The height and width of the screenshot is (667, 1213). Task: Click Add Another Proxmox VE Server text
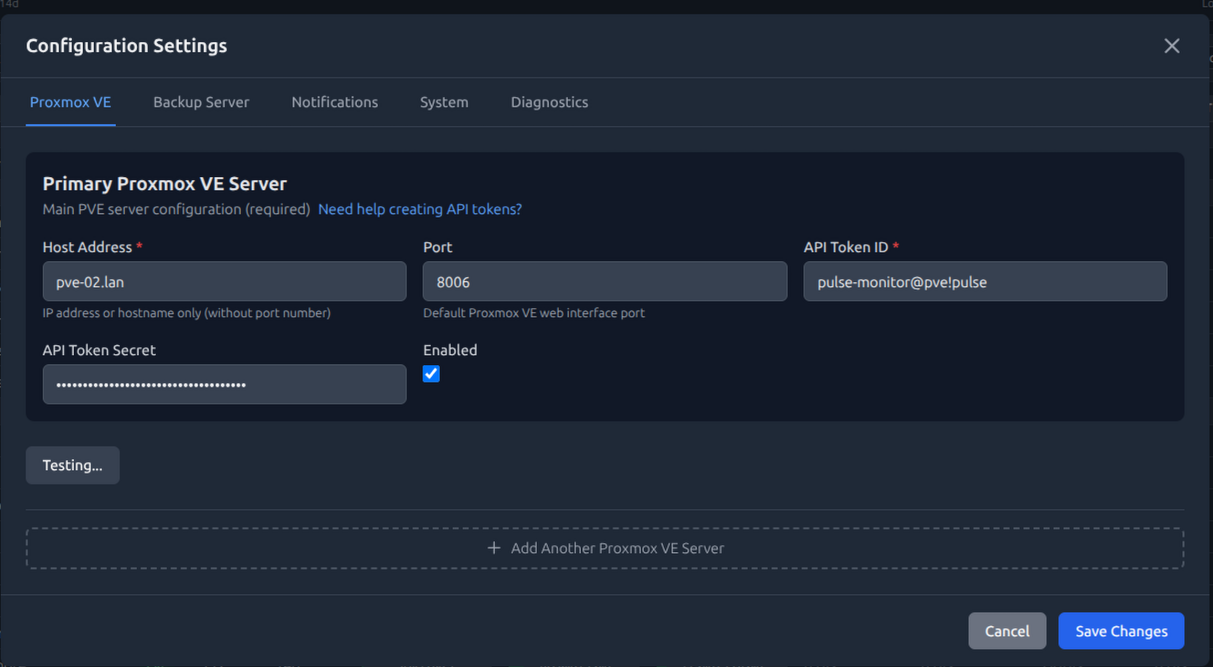click(x=617, y=548)
